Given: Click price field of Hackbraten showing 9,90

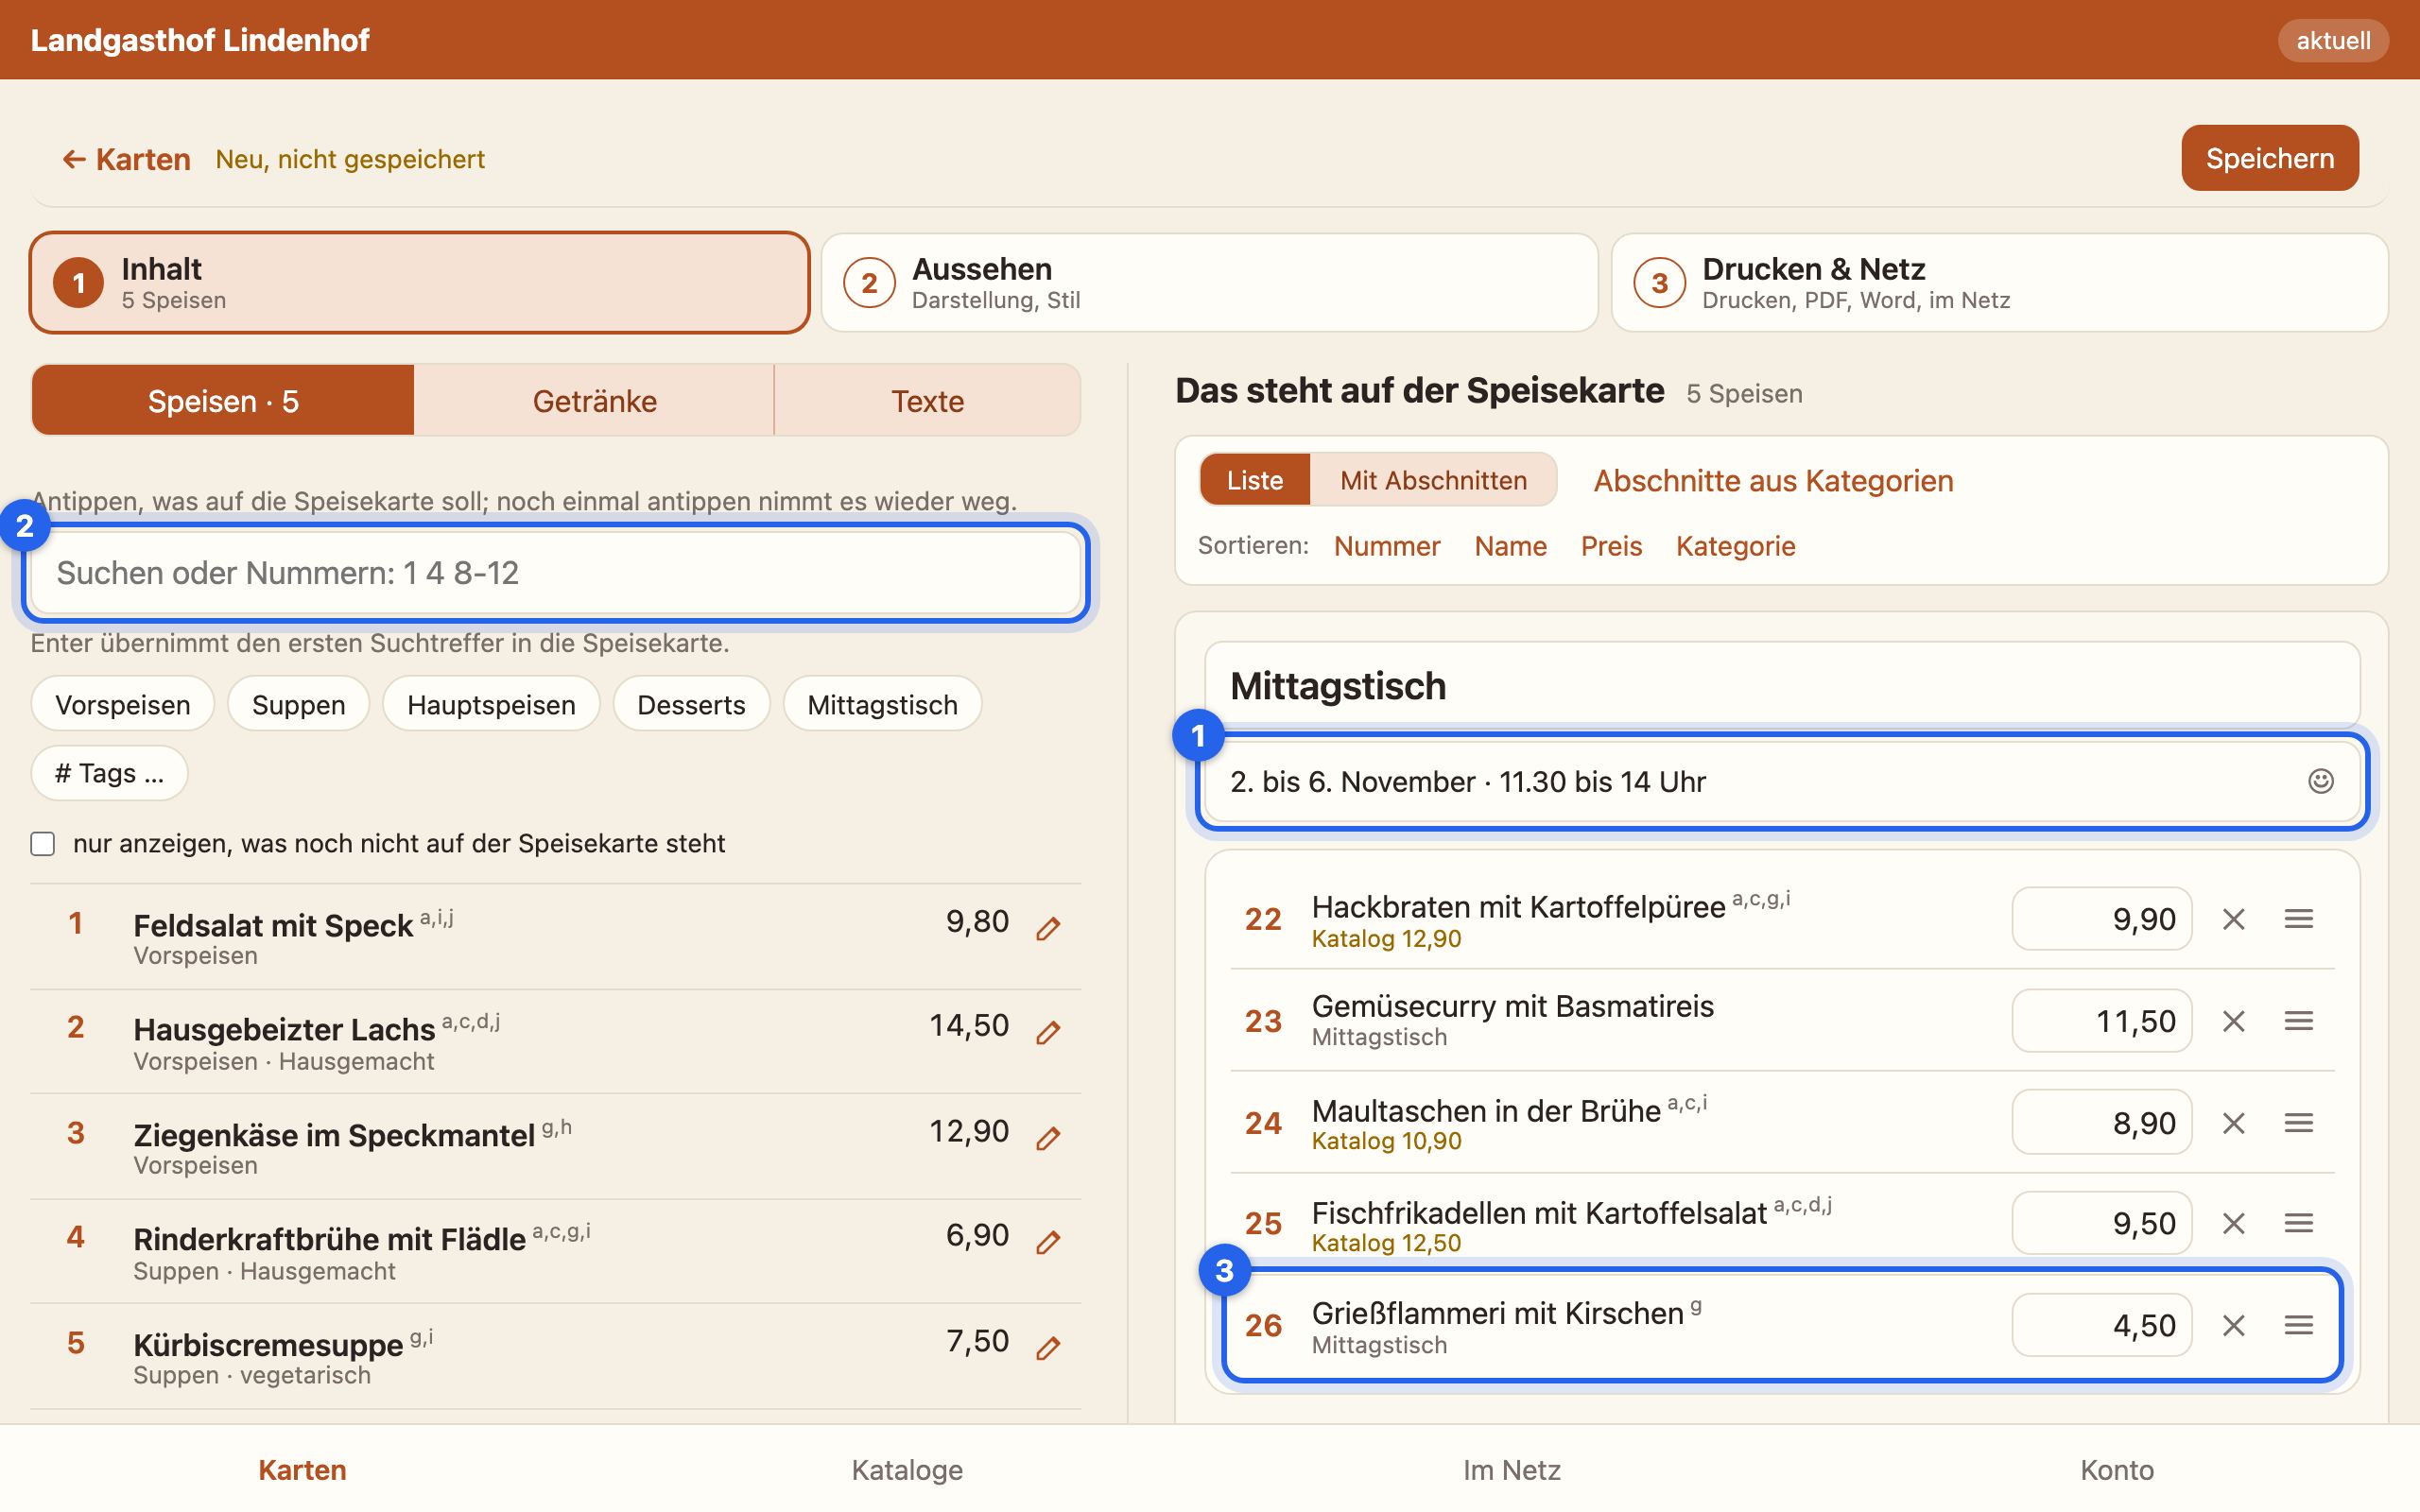Looking at the screenshot, I should coord(2101,919).
